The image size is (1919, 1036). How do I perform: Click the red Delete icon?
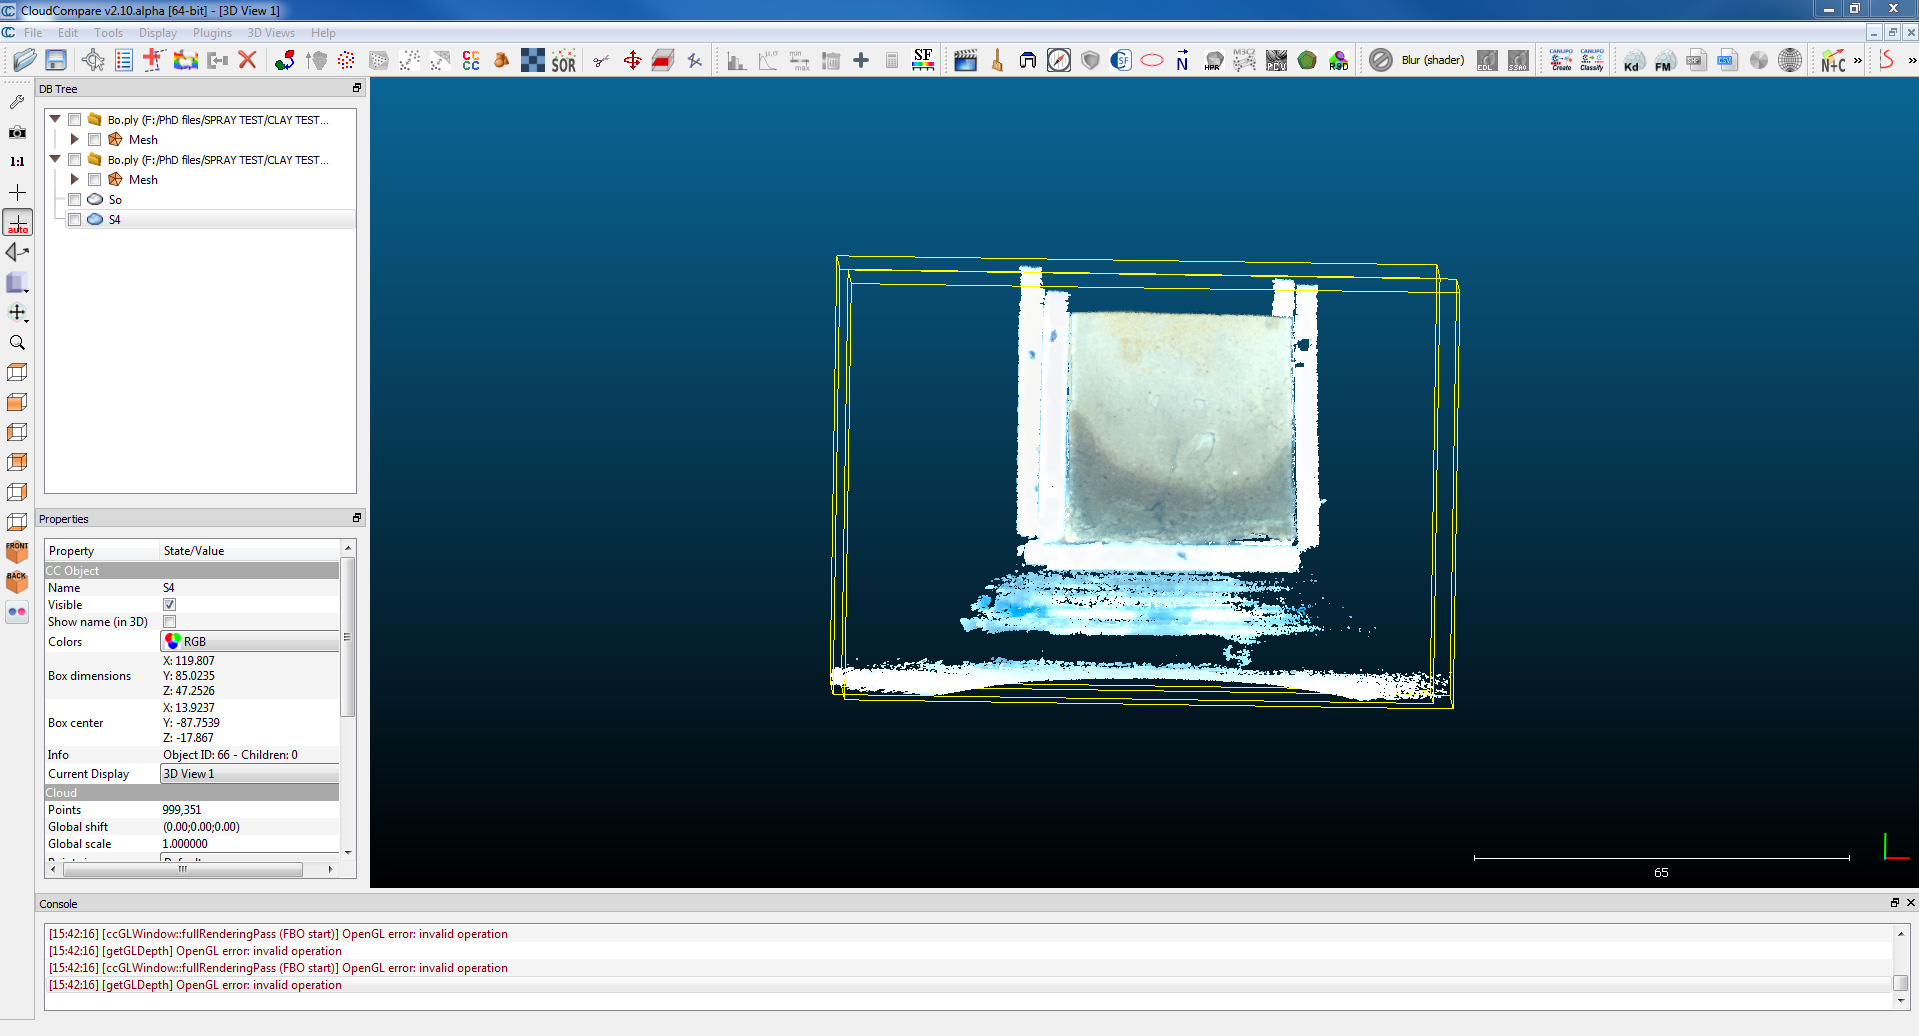tap(248, 60)
